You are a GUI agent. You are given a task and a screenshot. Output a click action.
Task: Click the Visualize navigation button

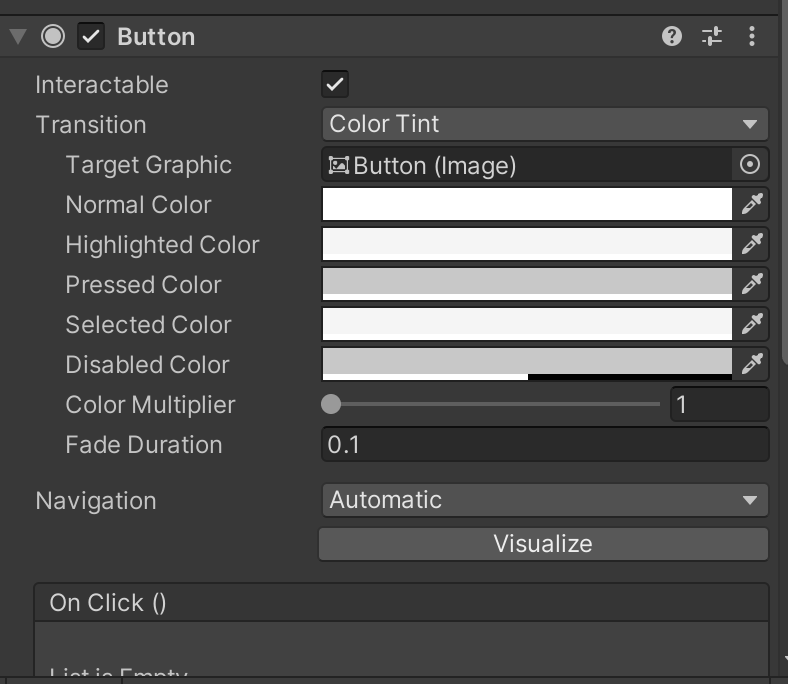point(543,544)
